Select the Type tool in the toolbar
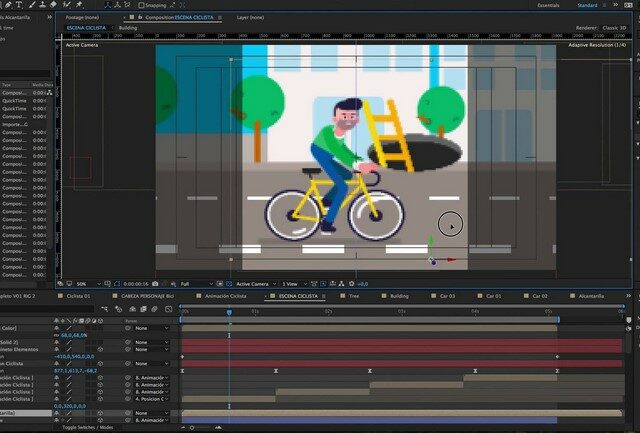 [21, 5]
